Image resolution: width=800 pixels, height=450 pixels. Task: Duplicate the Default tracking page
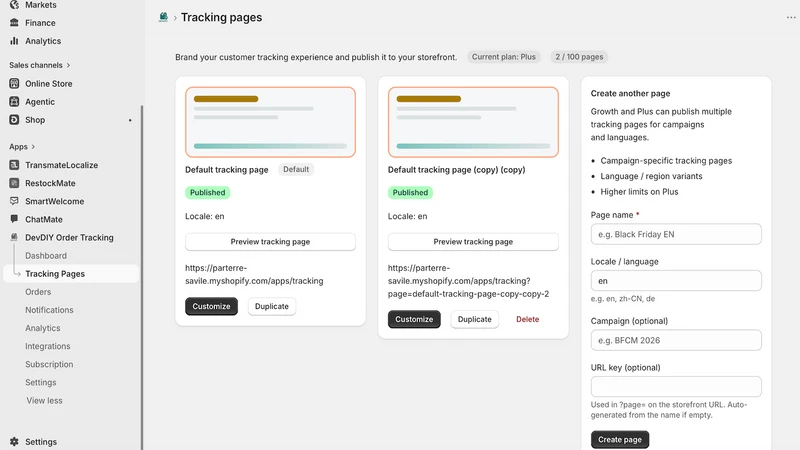tap(271, 306)
